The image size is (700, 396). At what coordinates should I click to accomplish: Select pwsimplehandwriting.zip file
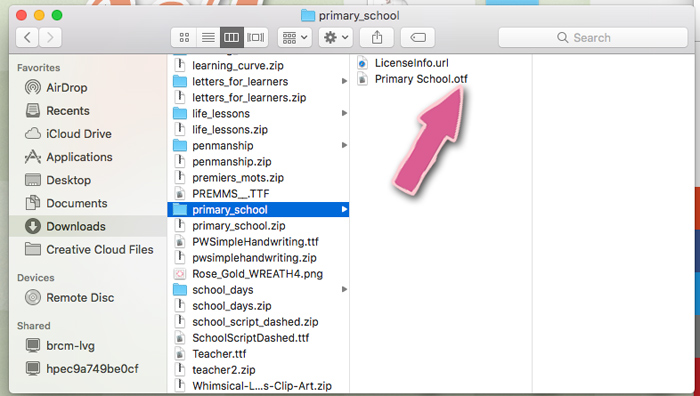(x=258, y=258)
